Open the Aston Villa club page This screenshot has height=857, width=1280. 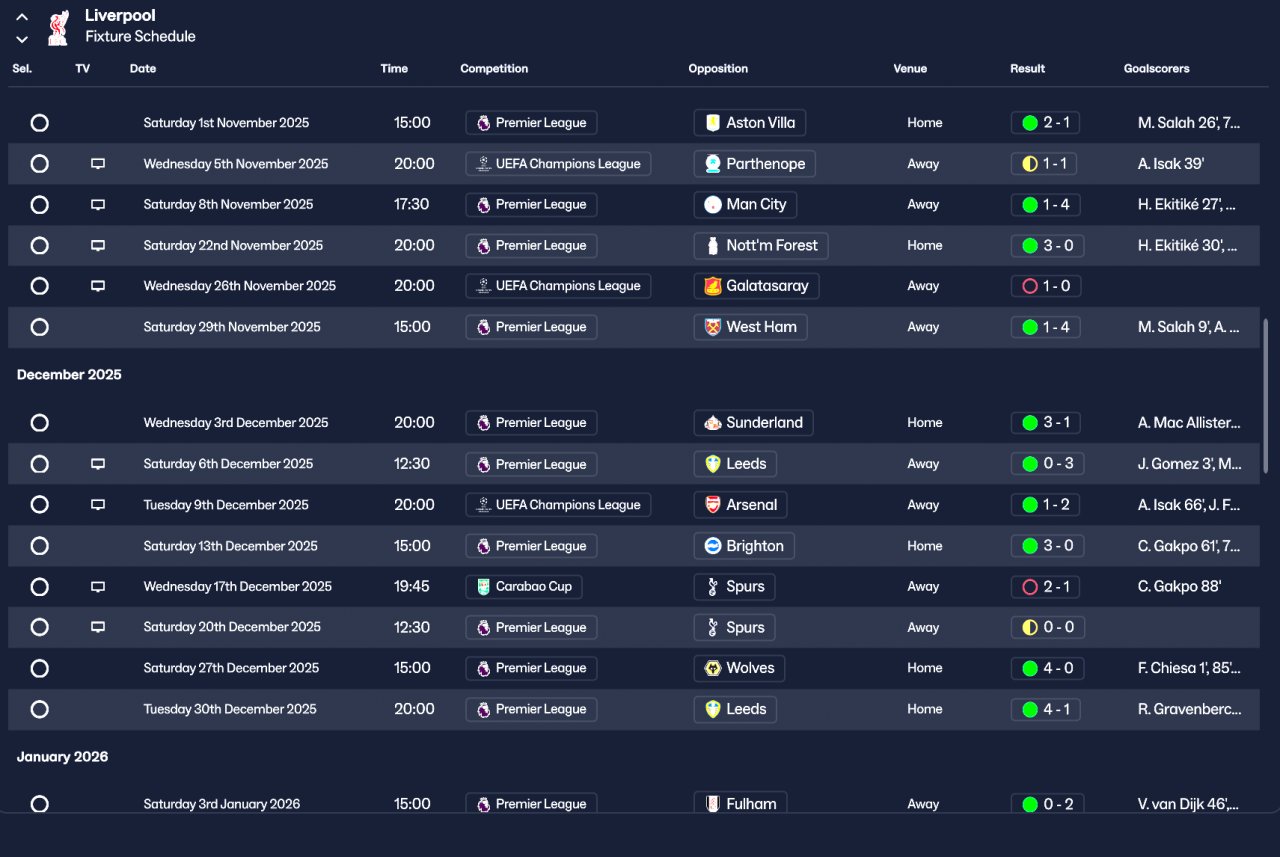[x=750, y=123]
